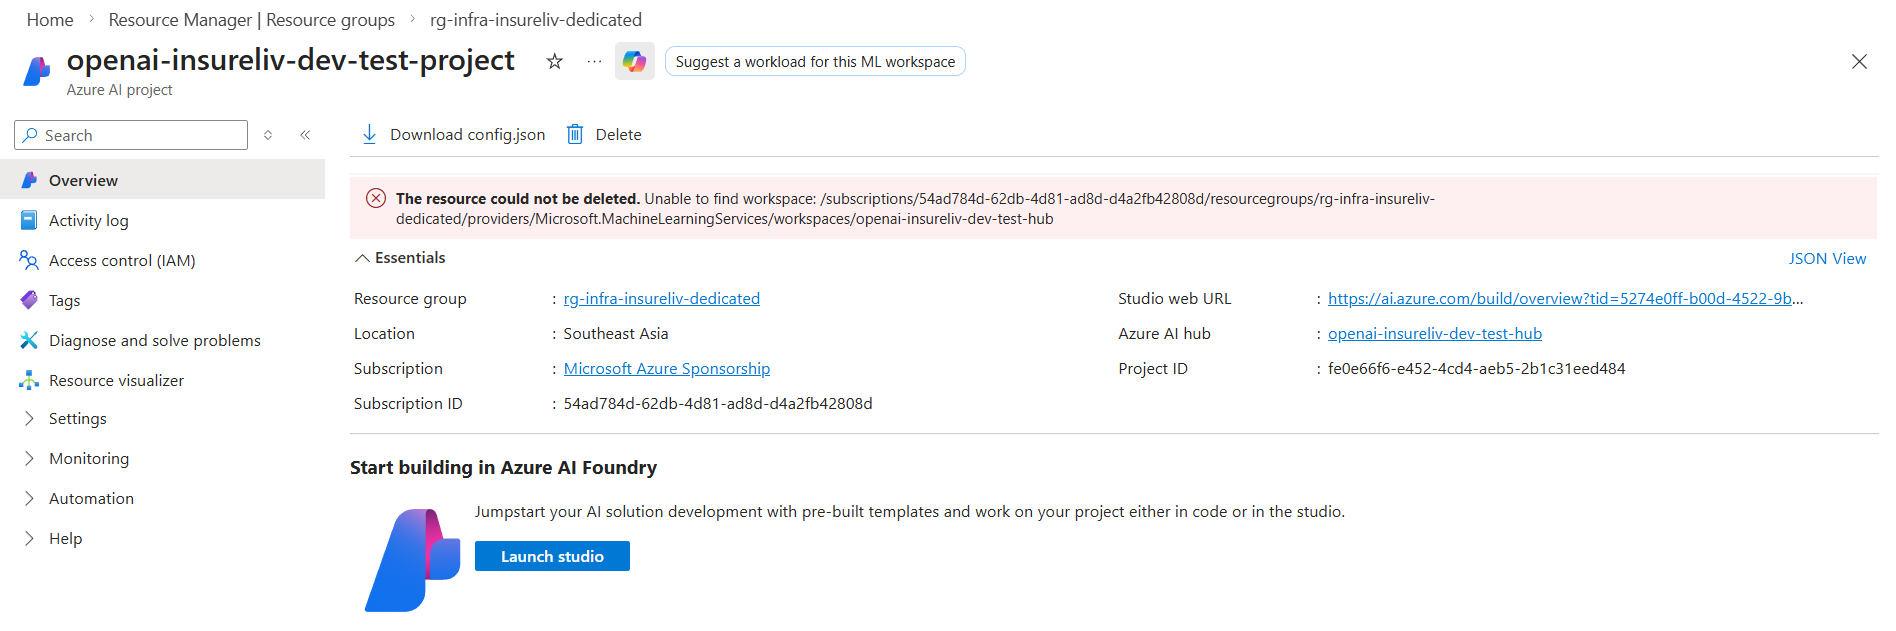Open the more options ellipsis menu
1896x631 pixels.
[594, 62]
